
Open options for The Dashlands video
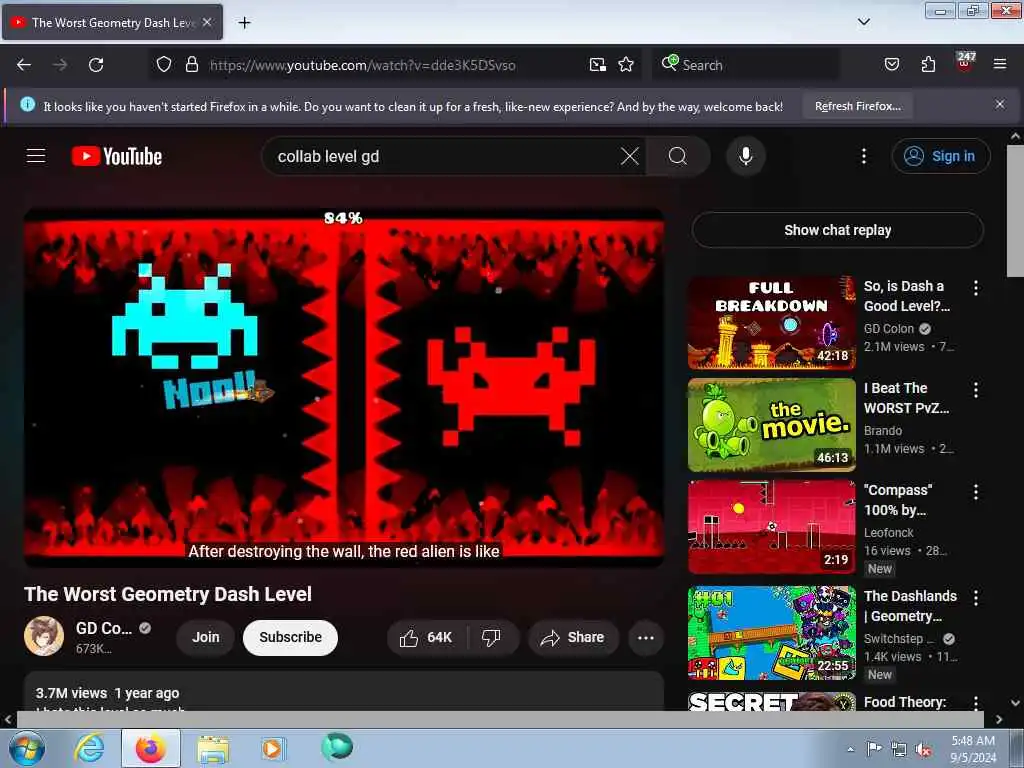[976, 597]
